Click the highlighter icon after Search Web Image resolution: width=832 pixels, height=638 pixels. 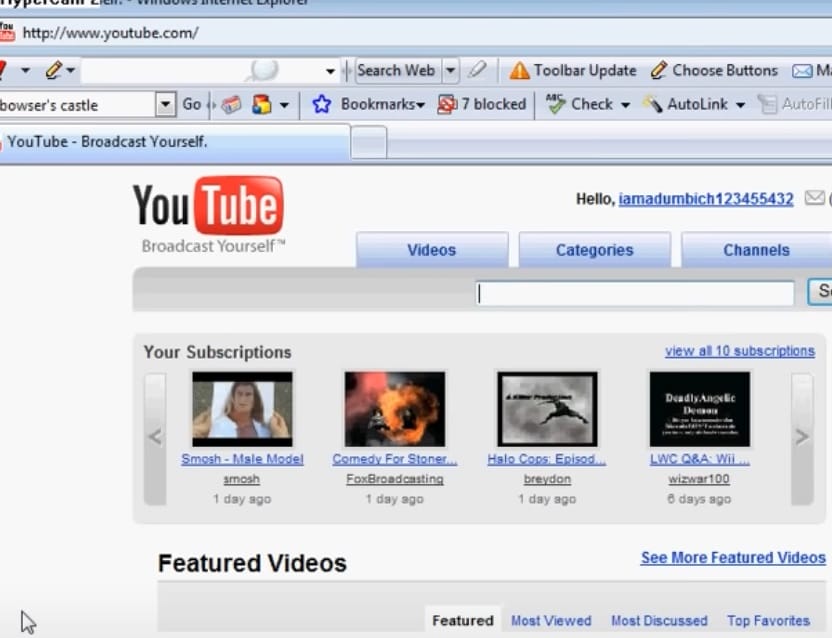[477, 70]
